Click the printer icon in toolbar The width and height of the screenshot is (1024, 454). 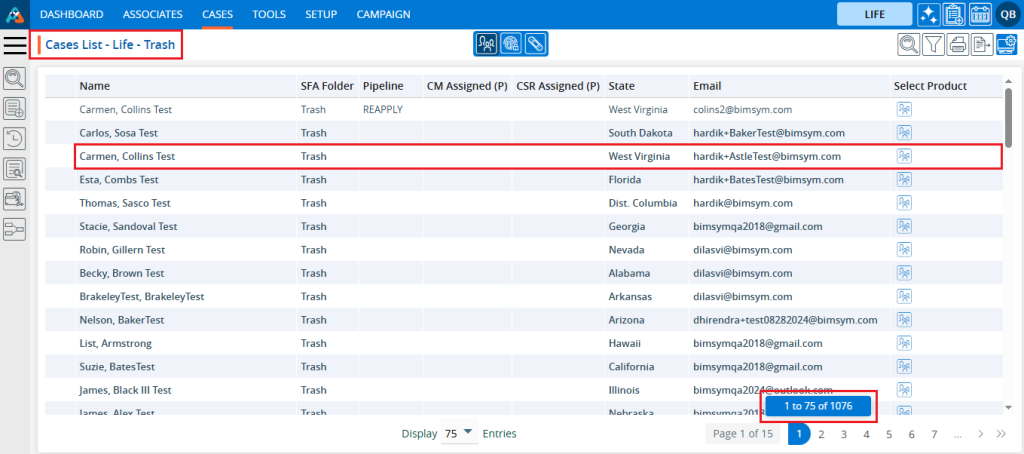[x=957, y=44]
